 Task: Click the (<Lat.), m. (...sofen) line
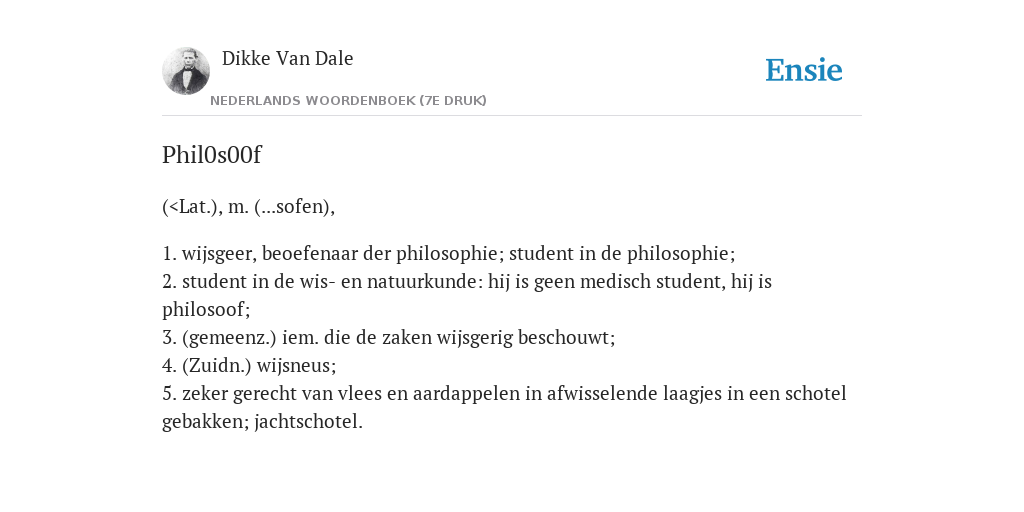(248, 206)
